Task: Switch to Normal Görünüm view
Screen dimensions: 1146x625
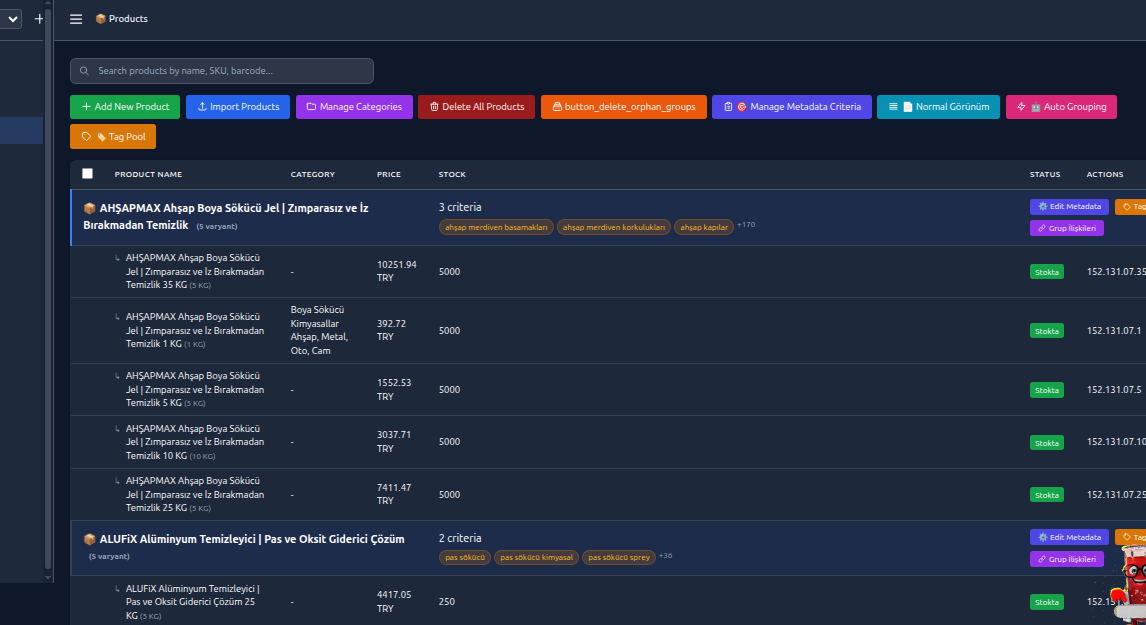Action: (938, 106)
